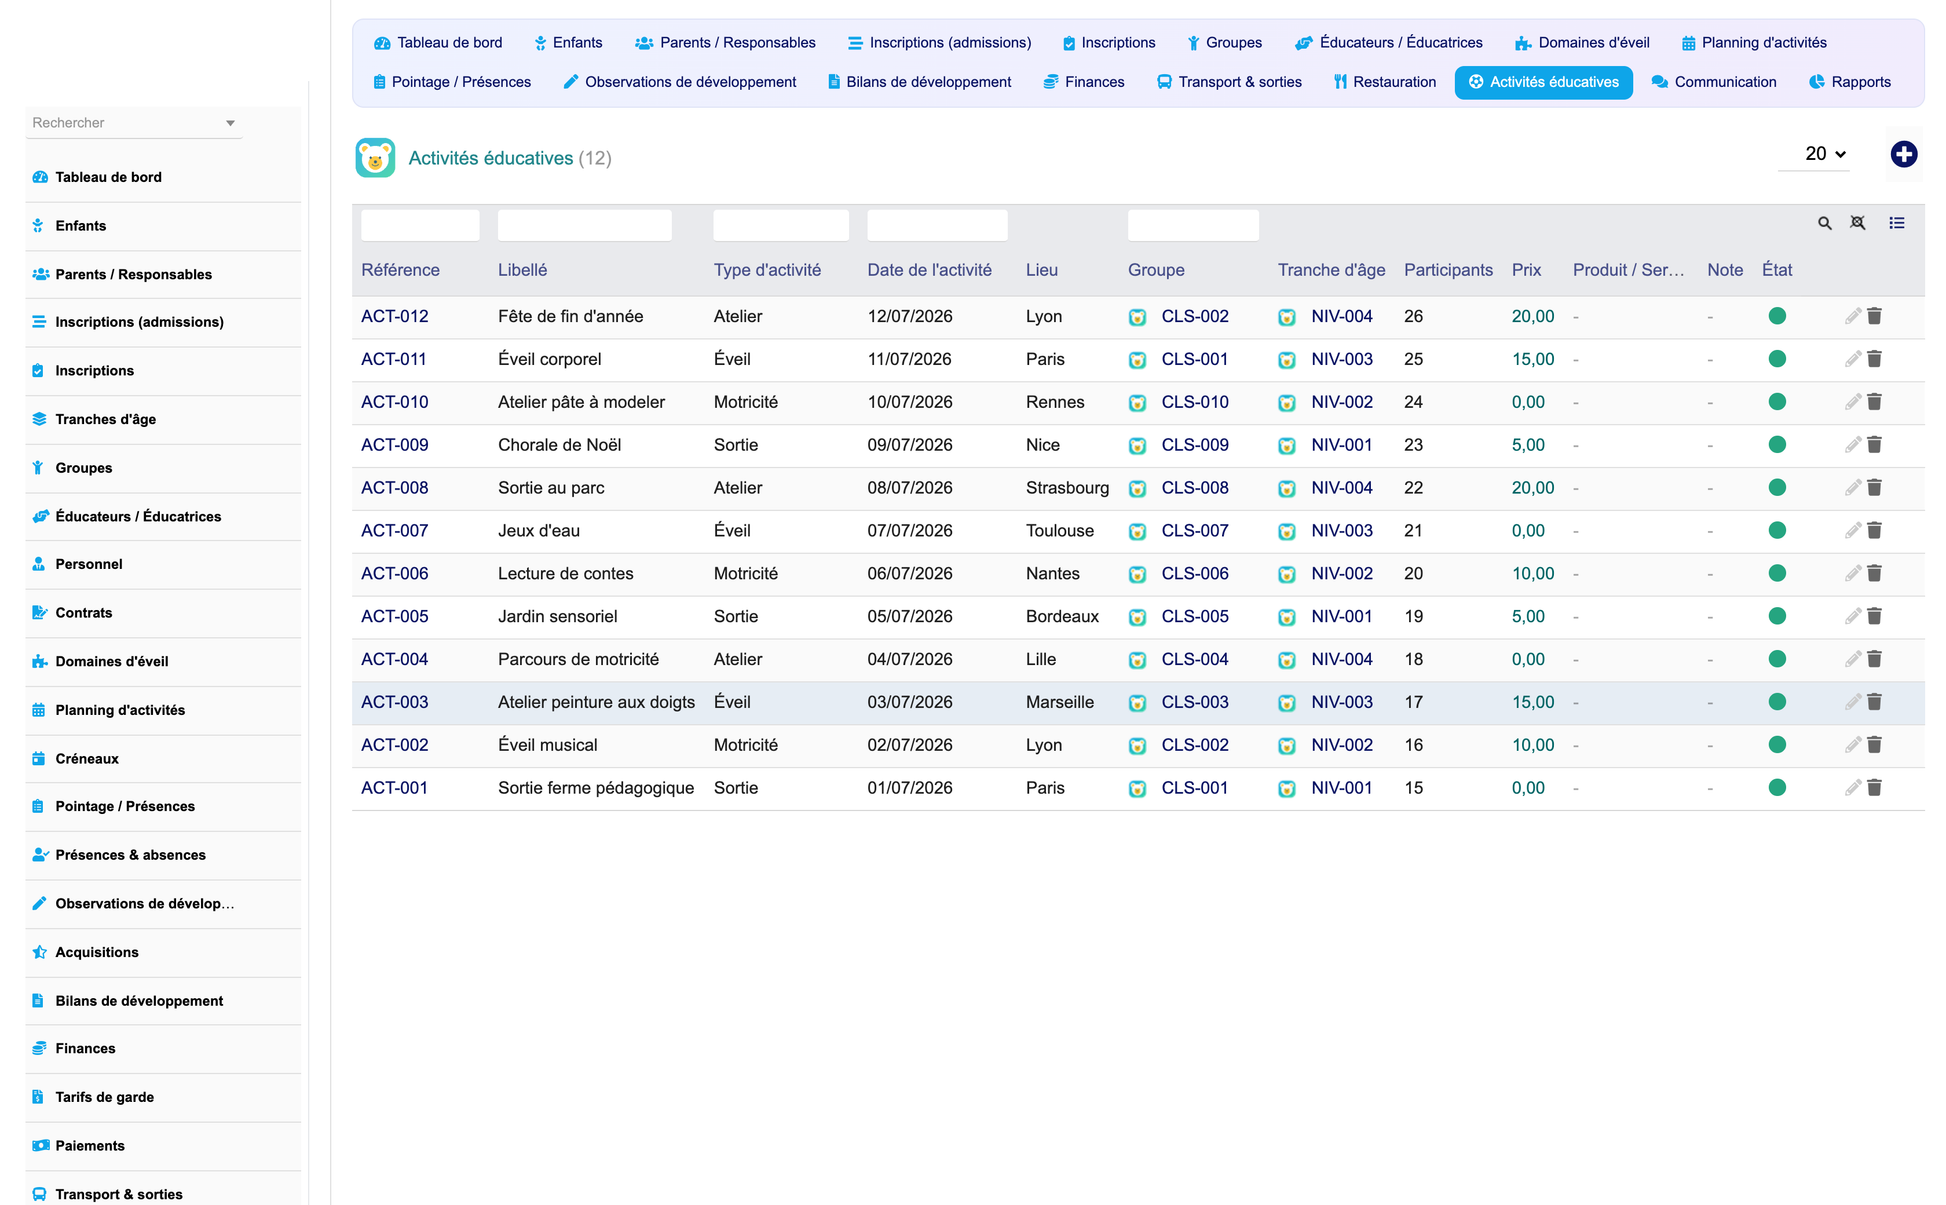The width and height of the screenshot is (1946, 1205).
Task: Click the Acquisitions star icon in sidebar
Action: coord(40,952)
